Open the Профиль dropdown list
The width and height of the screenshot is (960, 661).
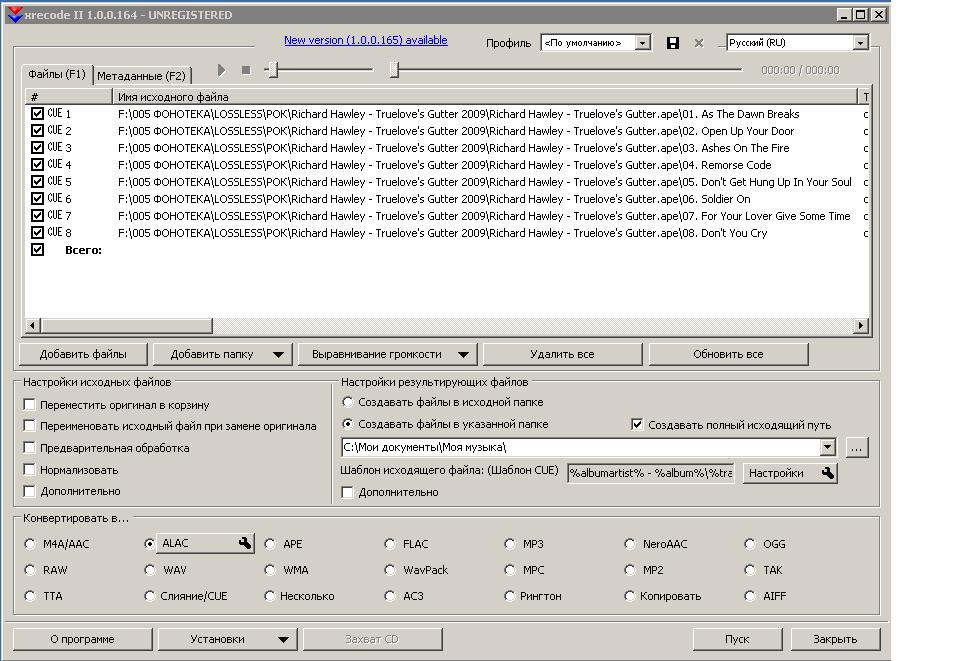642,43
